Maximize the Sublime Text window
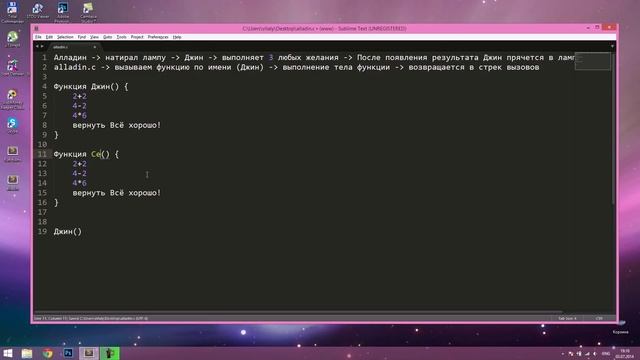 tap(597, 28)
